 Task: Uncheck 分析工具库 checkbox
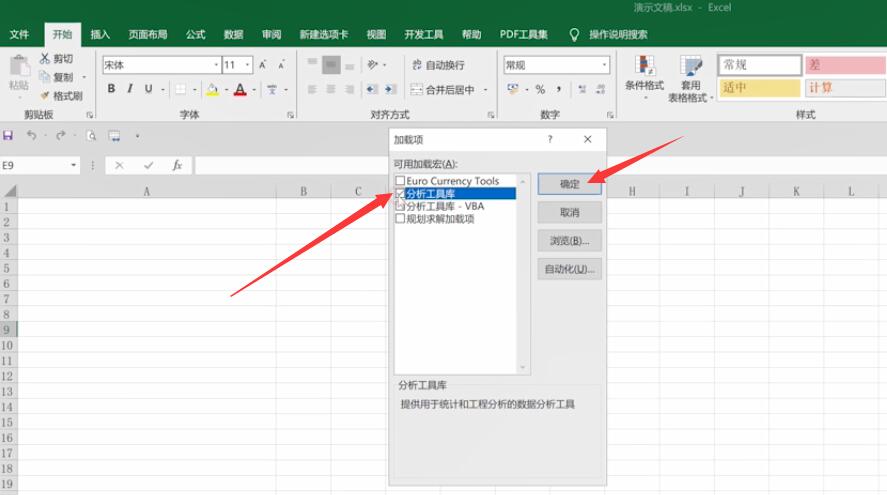click(400, 193)
